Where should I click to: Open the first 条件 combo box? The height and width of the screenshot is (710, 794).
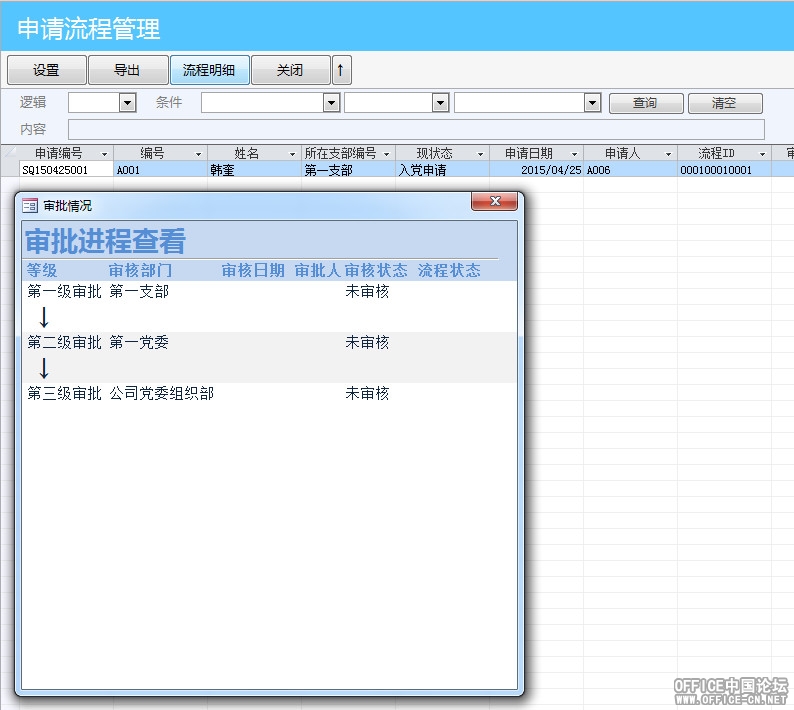click(331, 103)
